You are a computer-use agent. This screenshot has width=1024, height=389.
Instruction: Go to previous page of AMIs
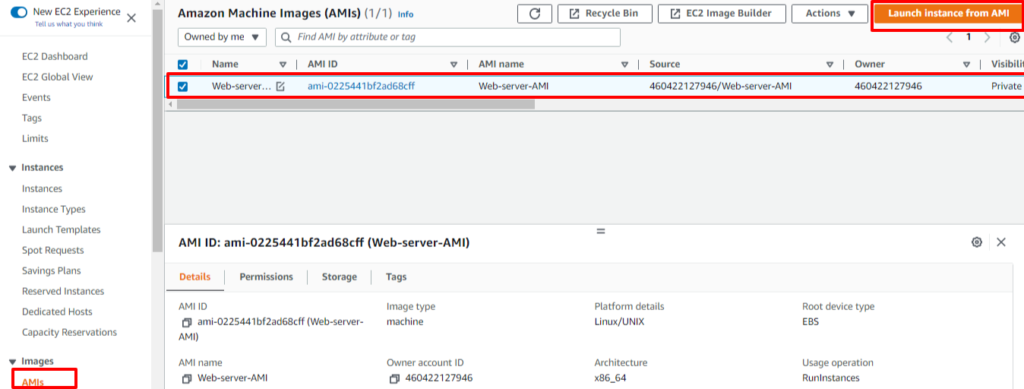click(x=950, y=37)
